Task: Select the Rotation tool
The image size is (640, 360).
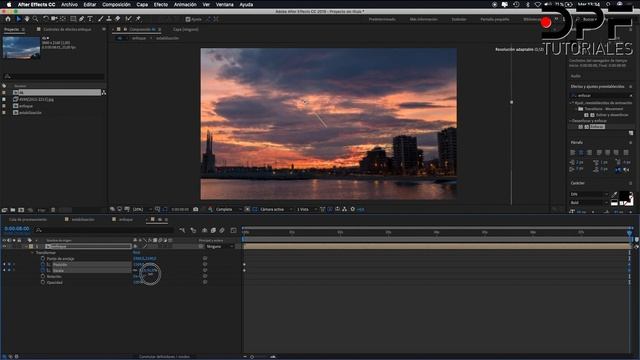Action: click(46, 19)
